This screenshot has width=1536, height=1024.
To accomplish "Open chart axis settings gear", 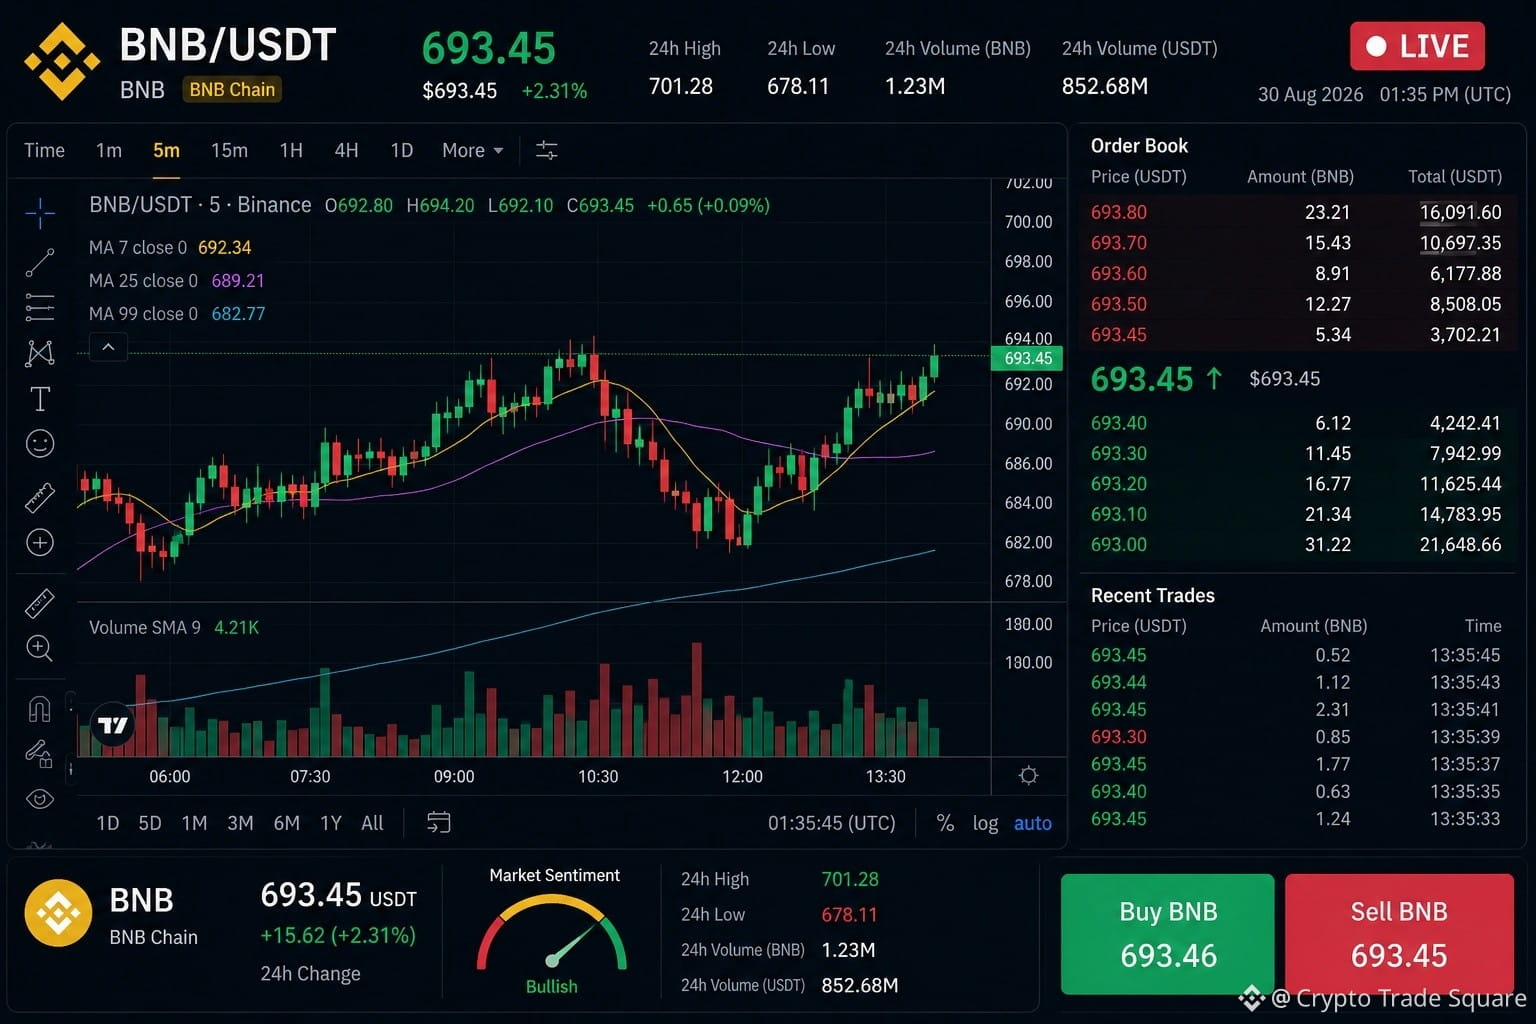I will (1028, 776).
